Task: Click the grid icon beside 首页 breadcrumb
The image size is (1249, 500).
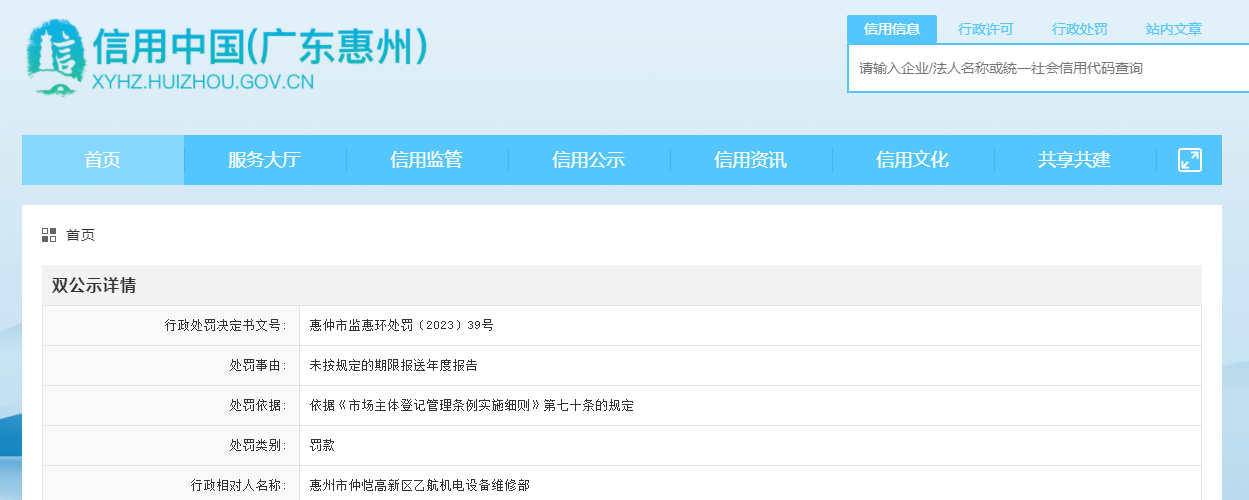Action: [x=49, y=235]
